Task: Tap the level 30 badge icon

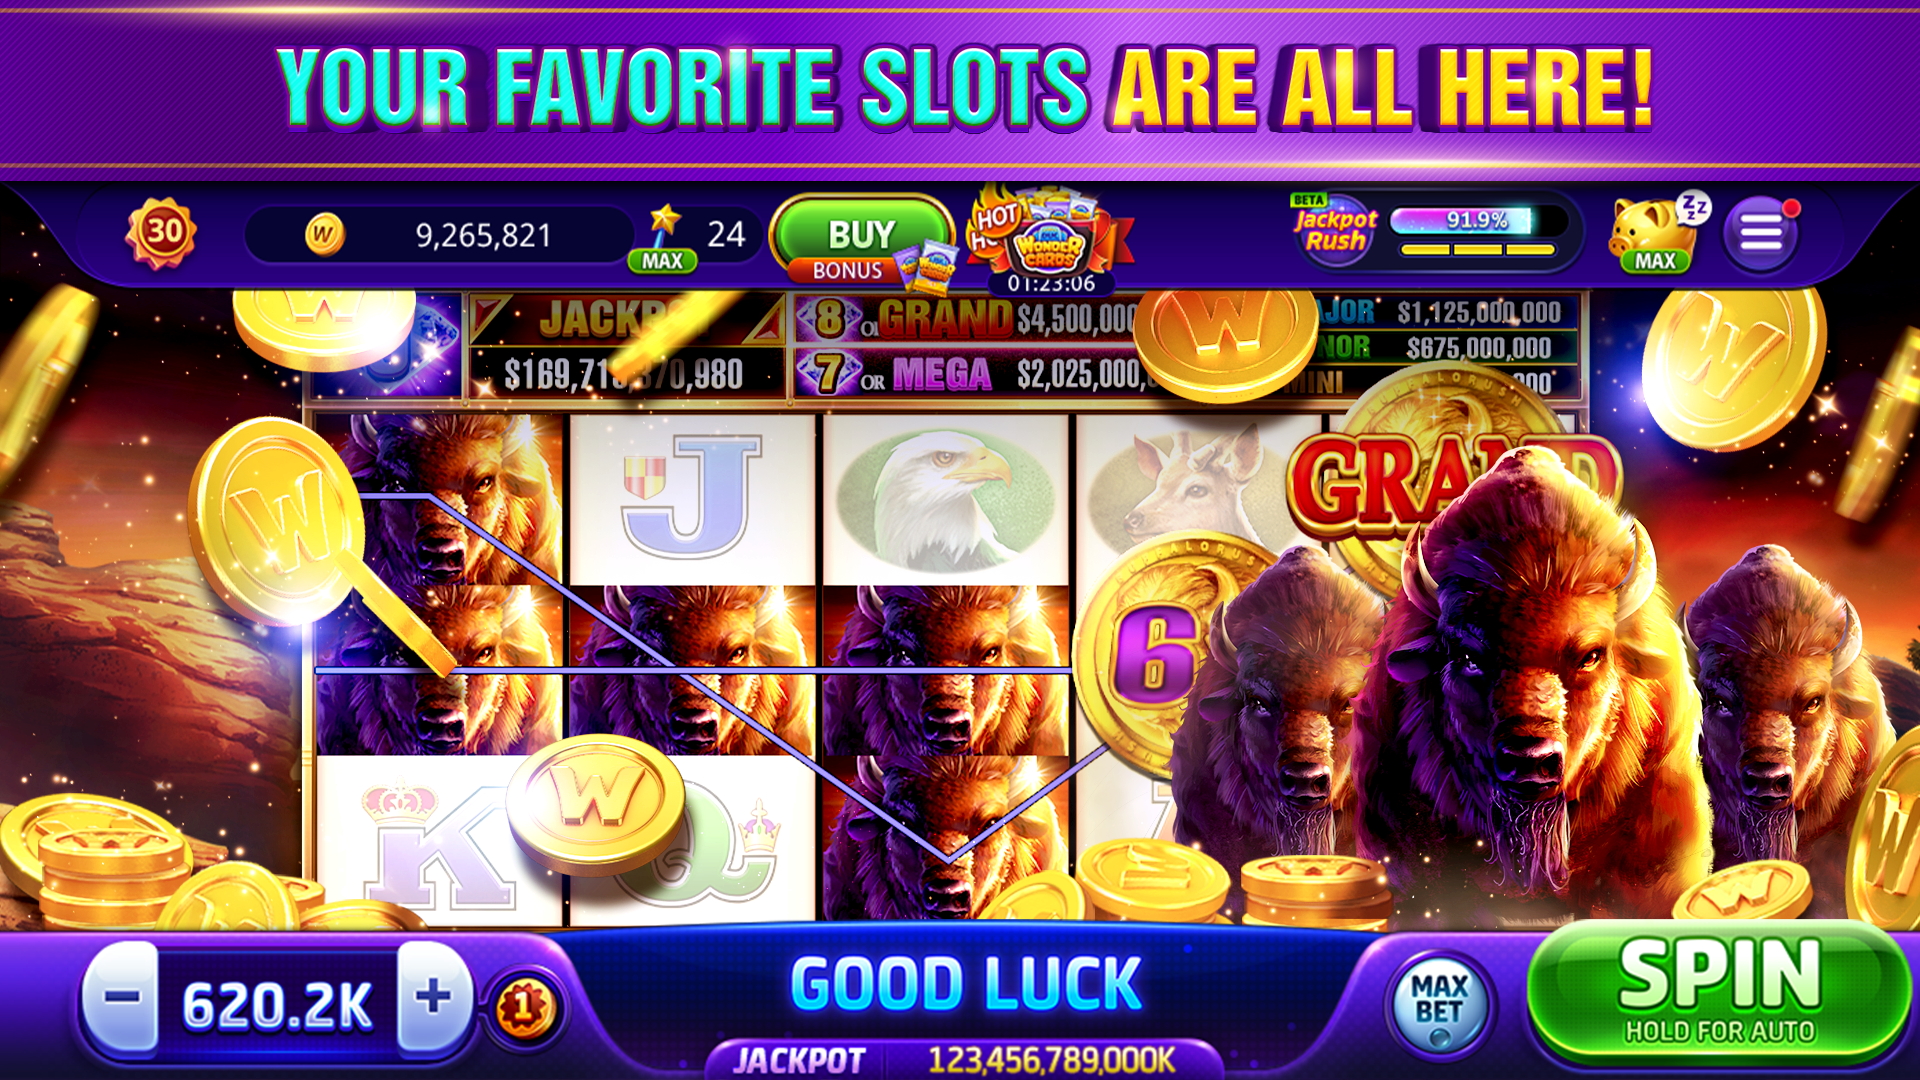Action: click(x=161, y=234)
